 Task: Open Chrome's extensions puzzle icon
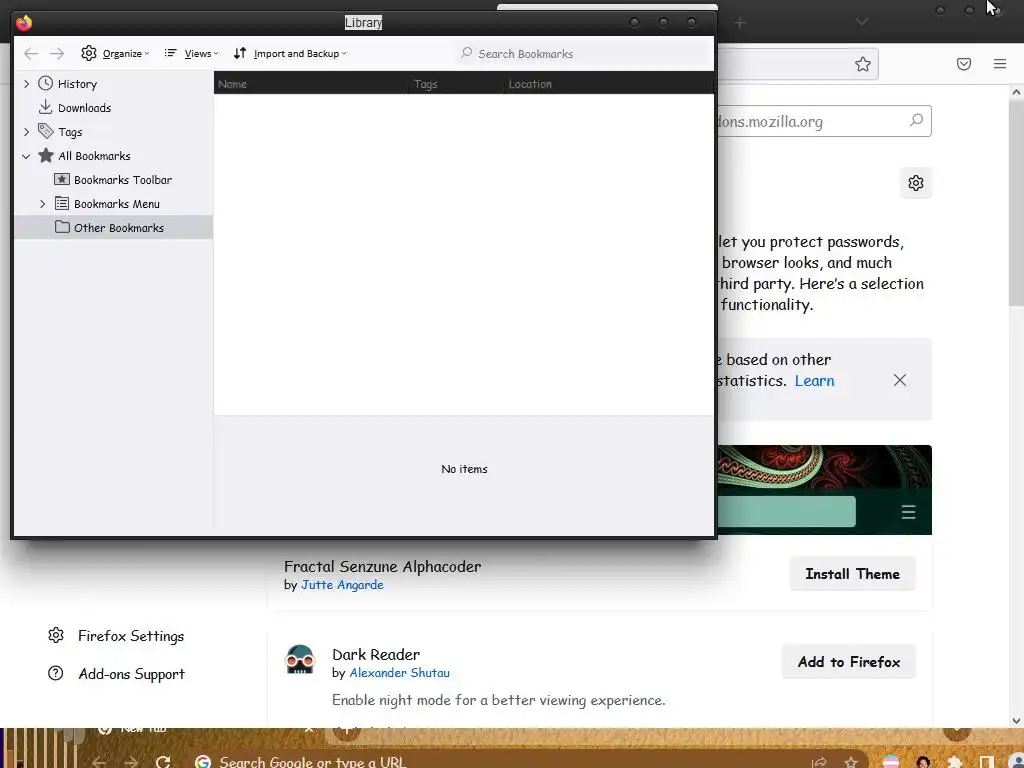[954, 762]
